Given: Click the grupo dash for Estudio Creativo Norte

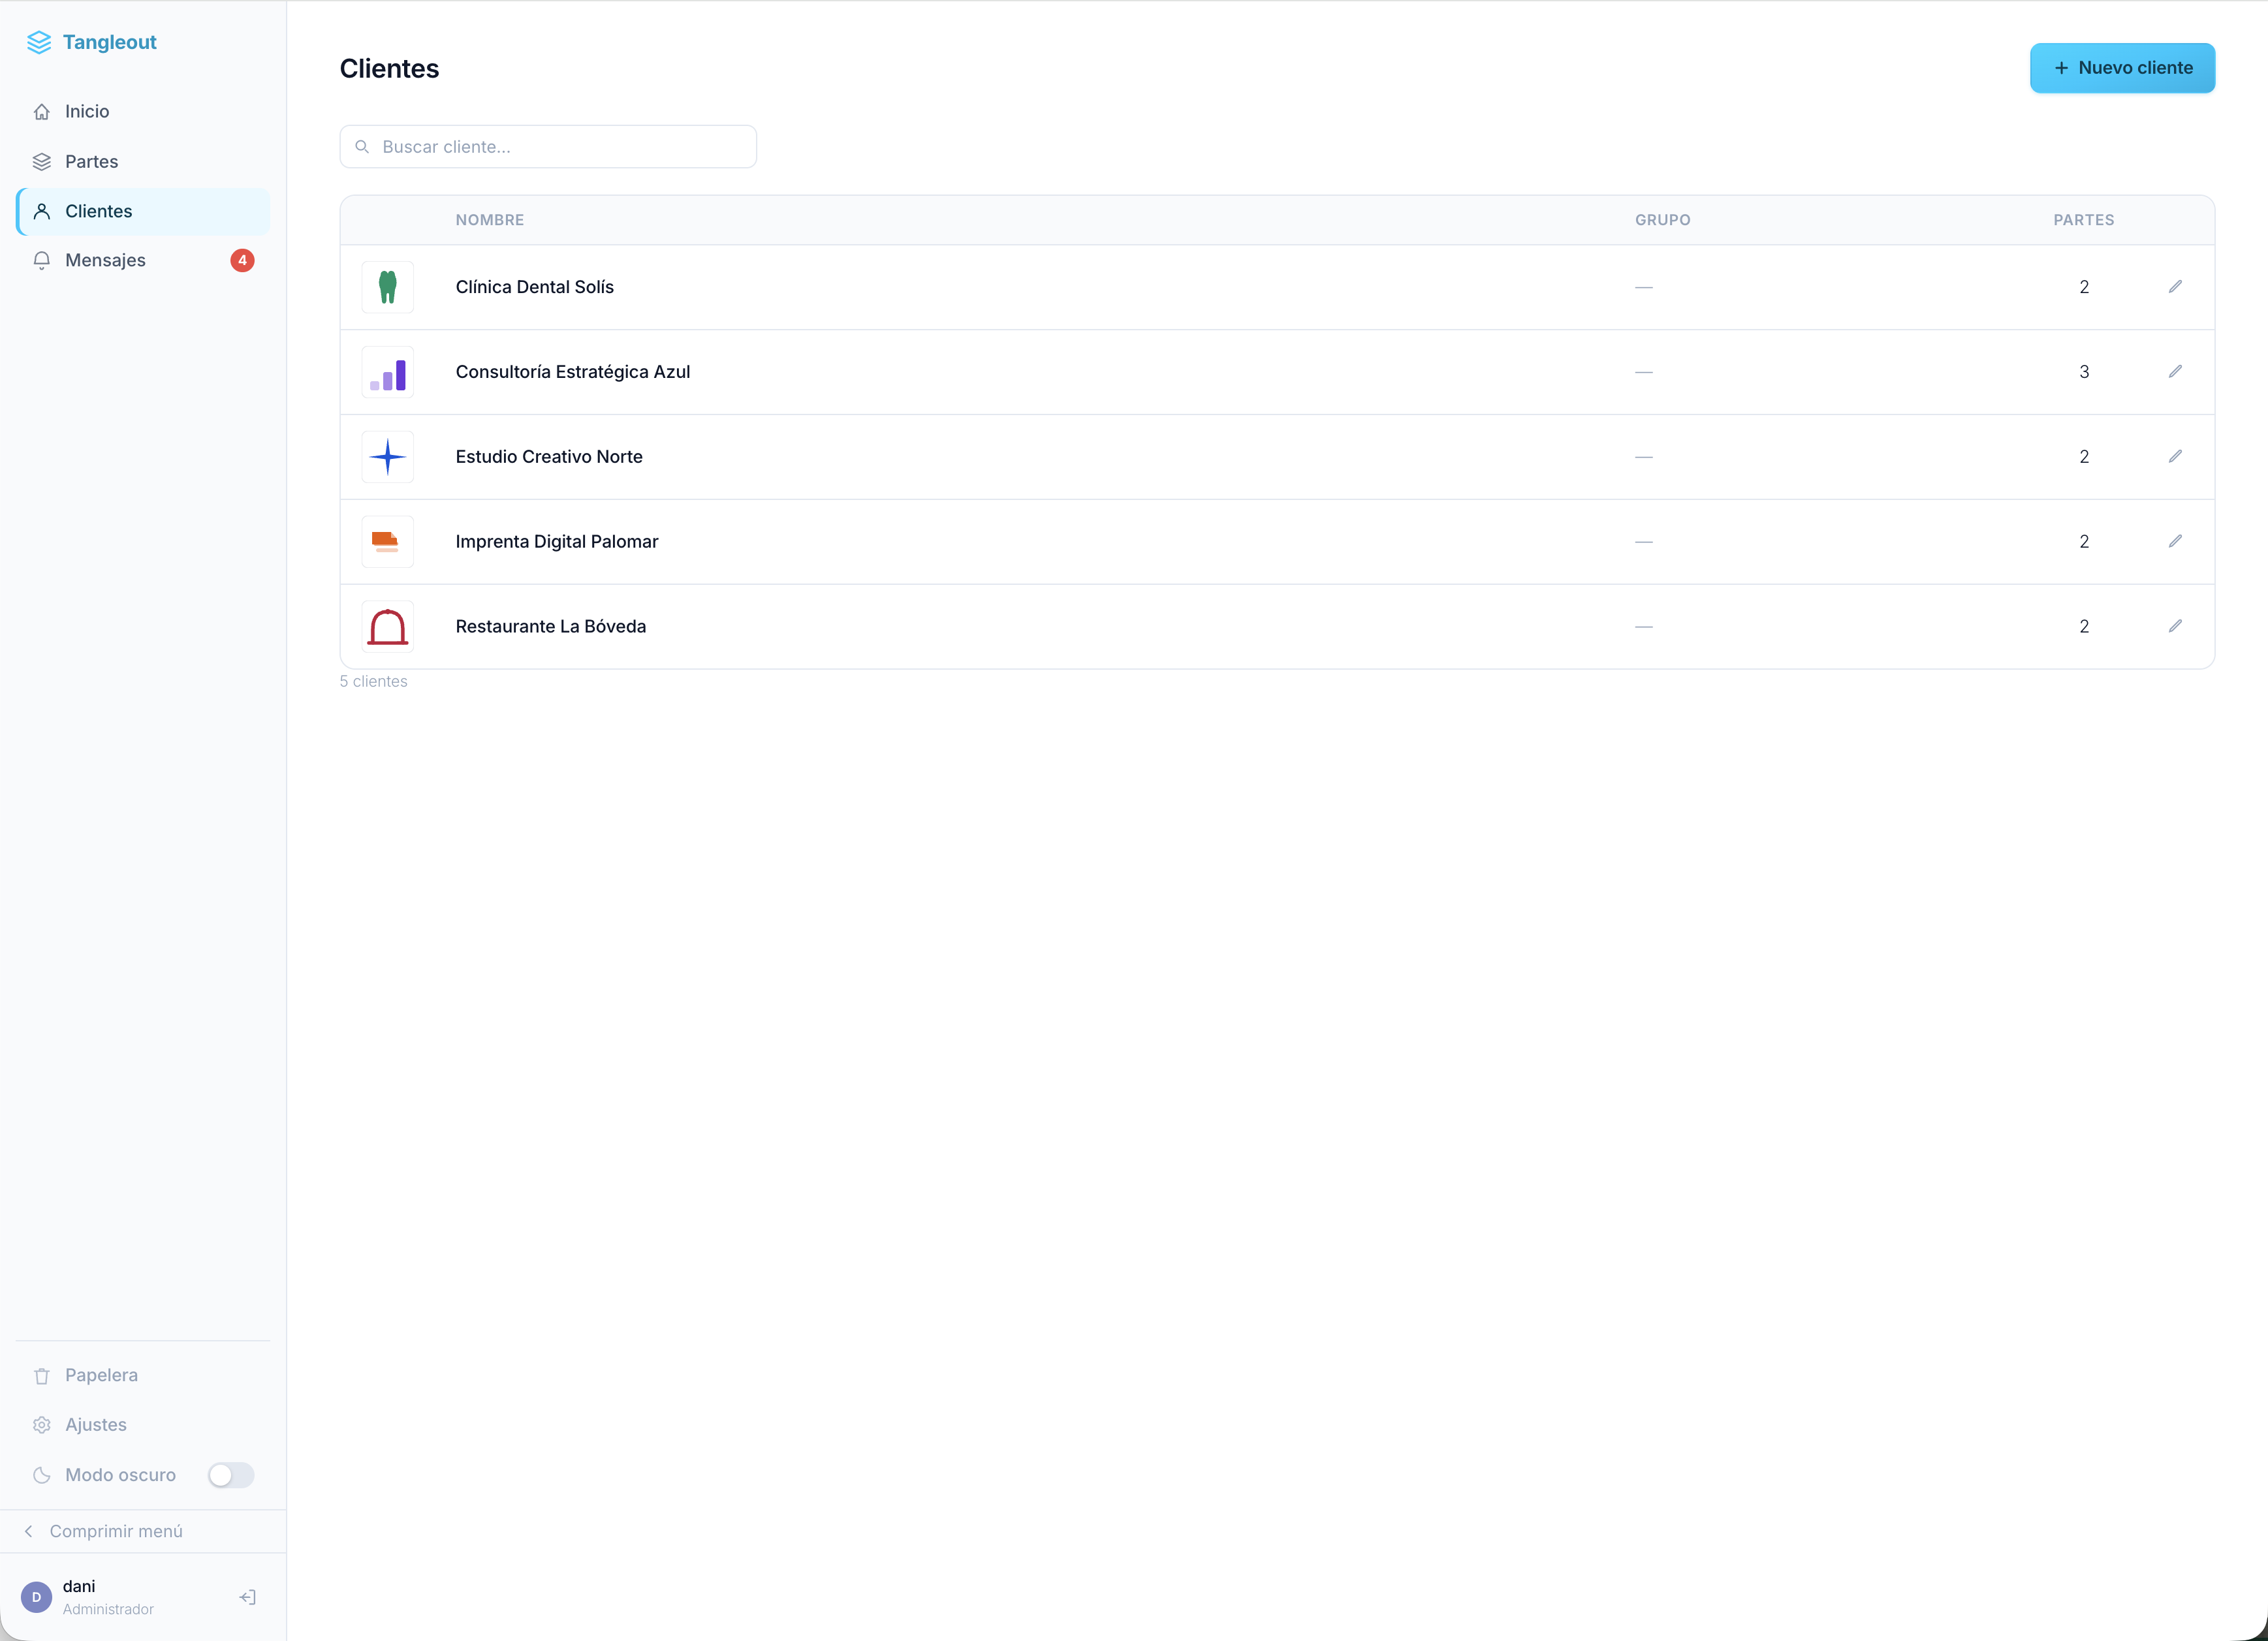Looking at the screenshot, I should 1644,457.
